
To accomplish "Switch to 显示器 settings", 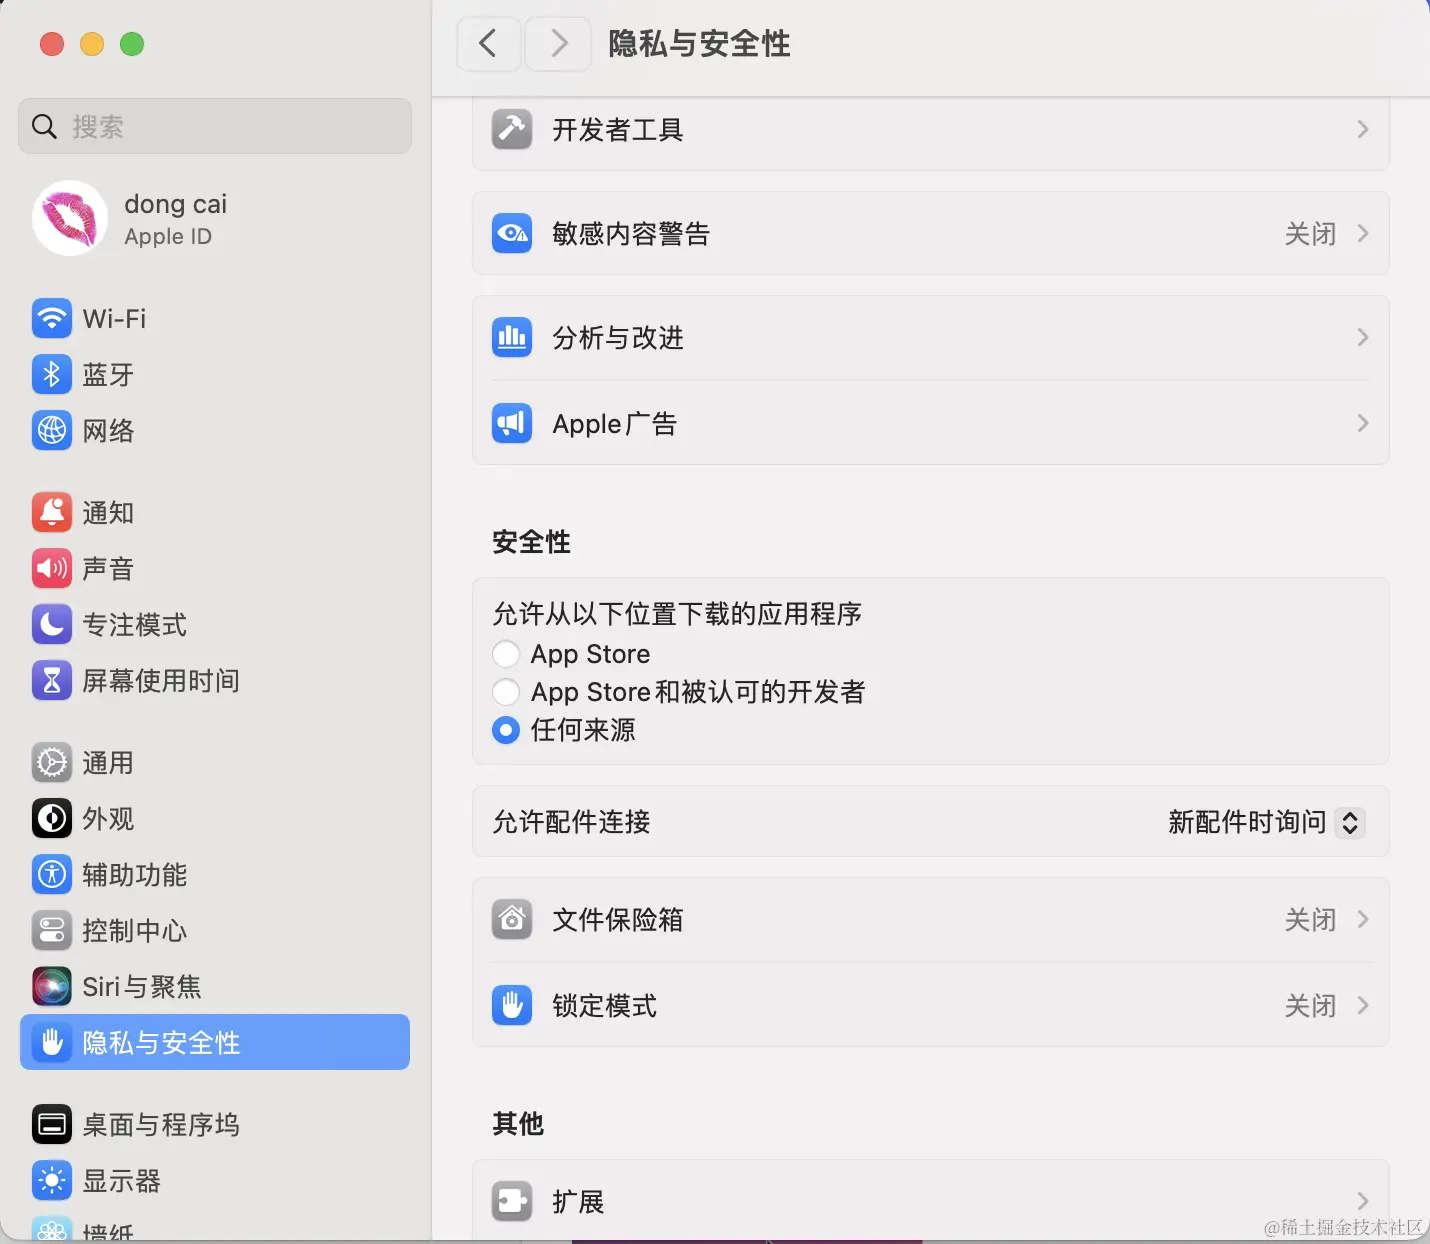I will (x=121, y=1180).
